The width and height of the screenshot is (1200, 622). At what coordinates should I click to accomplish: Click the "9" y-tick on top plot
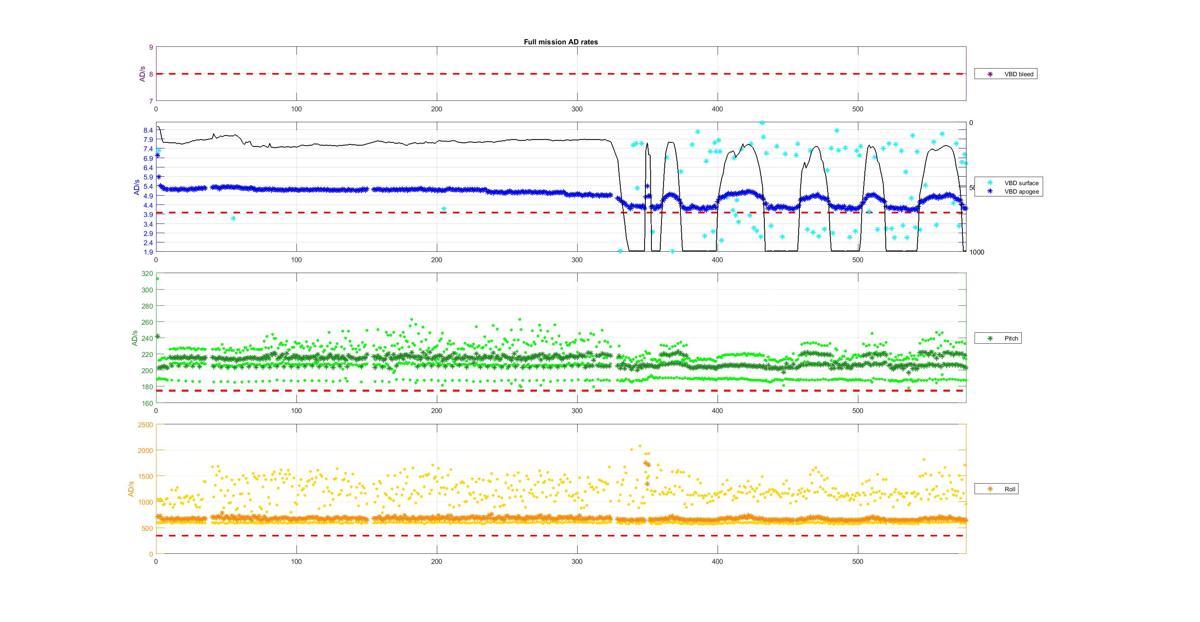pyautogui.click(x=151, y=47)
